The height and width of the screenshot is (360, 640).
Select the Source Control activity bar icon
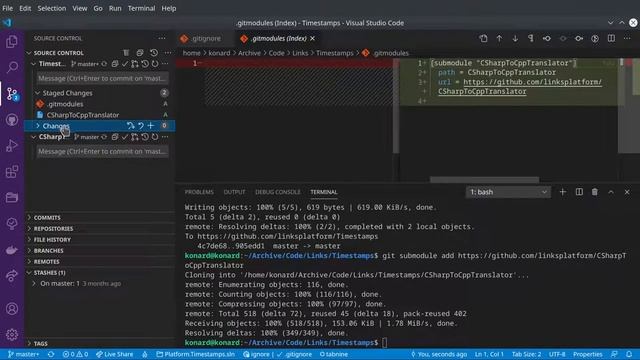12,94
